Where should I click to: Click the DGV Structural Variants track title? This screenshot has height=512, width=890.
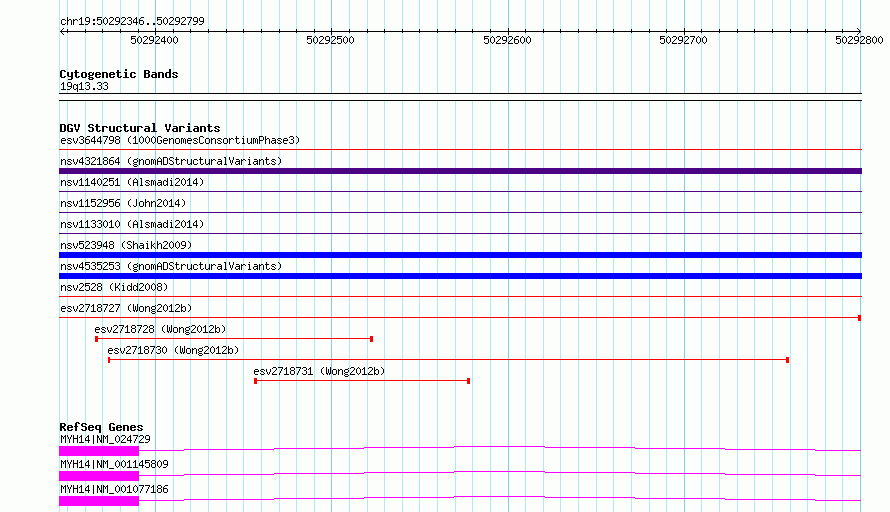140,128
